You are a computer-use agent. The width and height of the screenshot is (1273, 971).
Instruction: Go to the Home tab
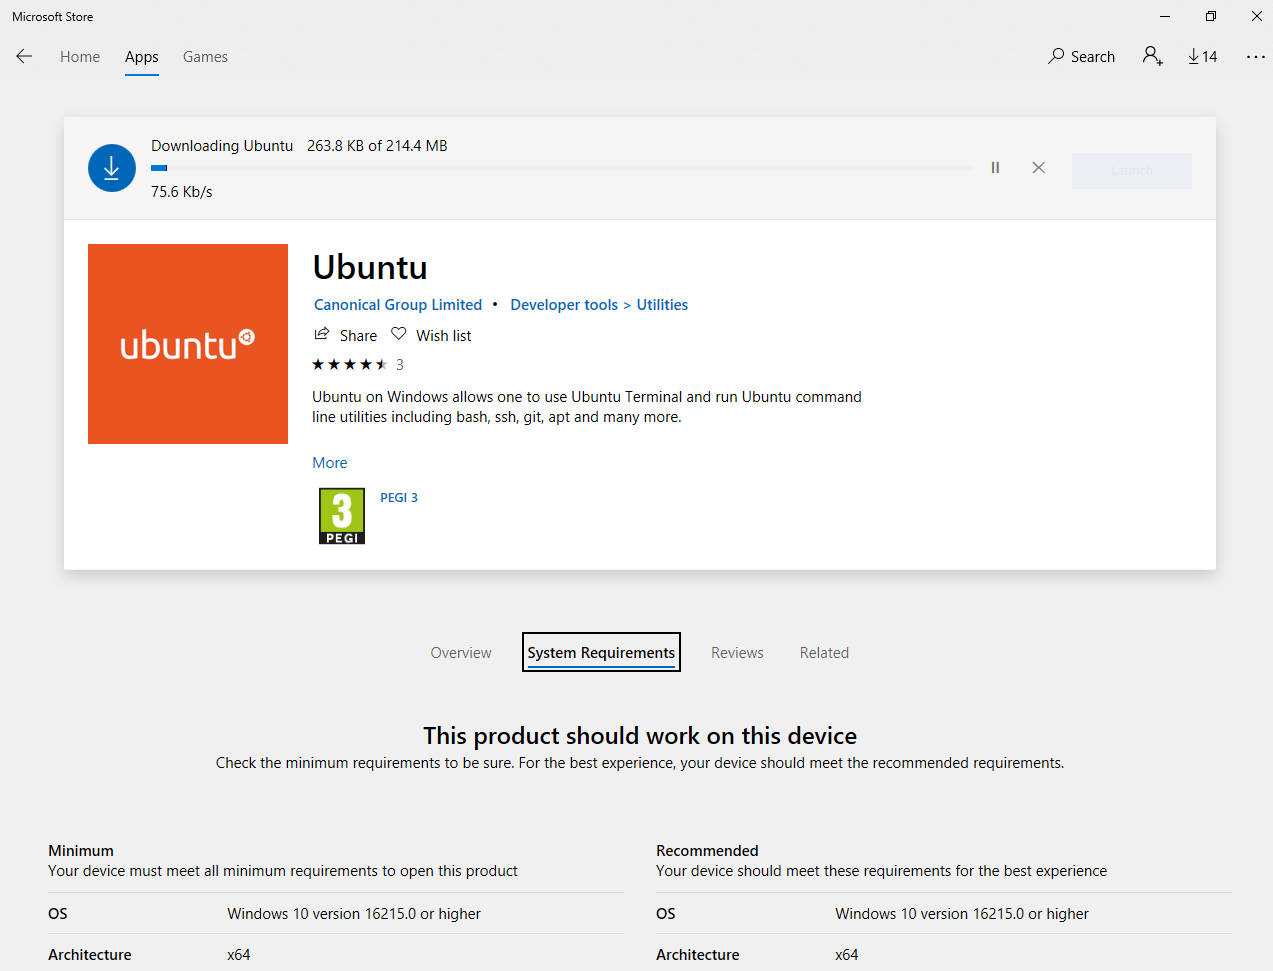click(x=80, y=57)
